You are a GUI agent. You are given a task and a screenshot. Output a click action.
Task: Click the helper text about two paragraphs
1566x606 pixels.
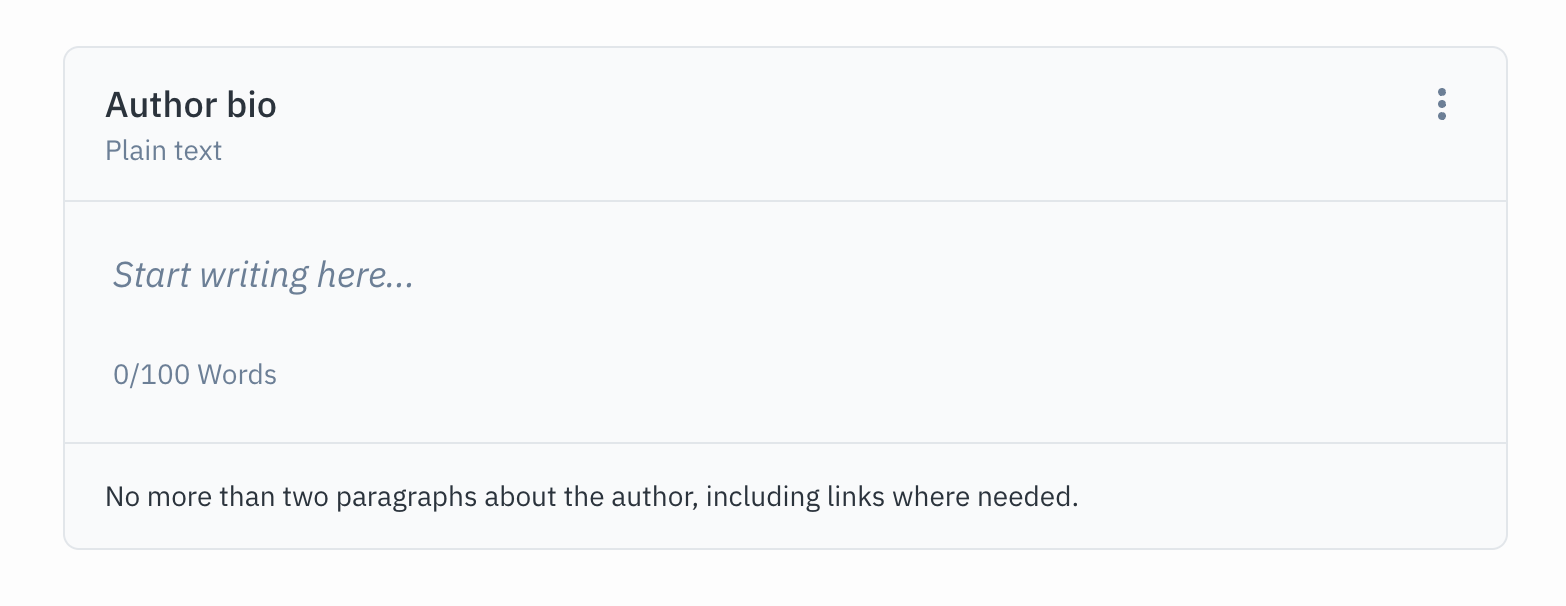tap(592, 495)
